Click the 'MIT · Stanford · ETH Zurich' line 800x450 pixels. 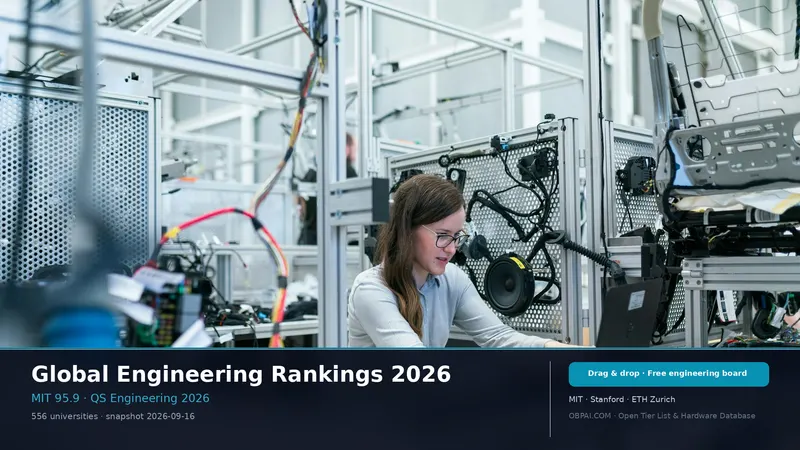tap(622, 399)
